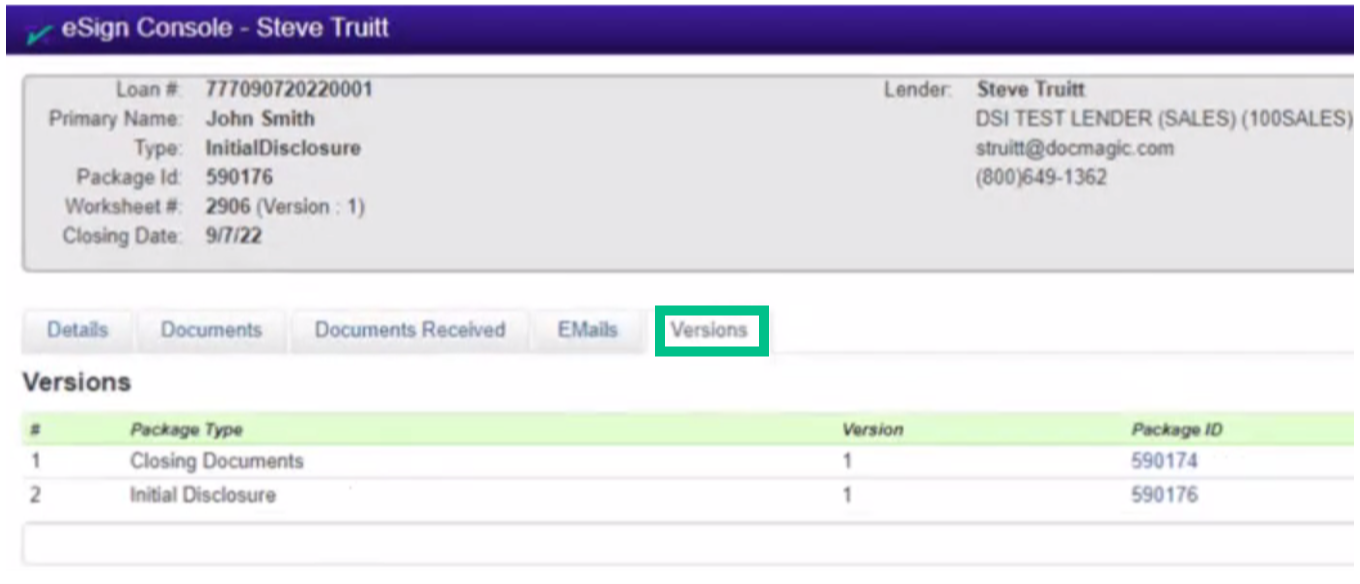Click the eSign checkmark logo icon
The height and width of the screenshot is (584, 1360).
click(39, 32)
